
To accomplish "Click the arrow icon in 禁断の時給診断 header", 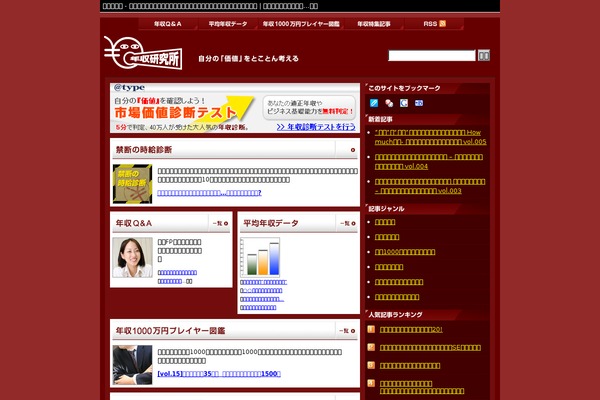I will [x=353, y=150].
